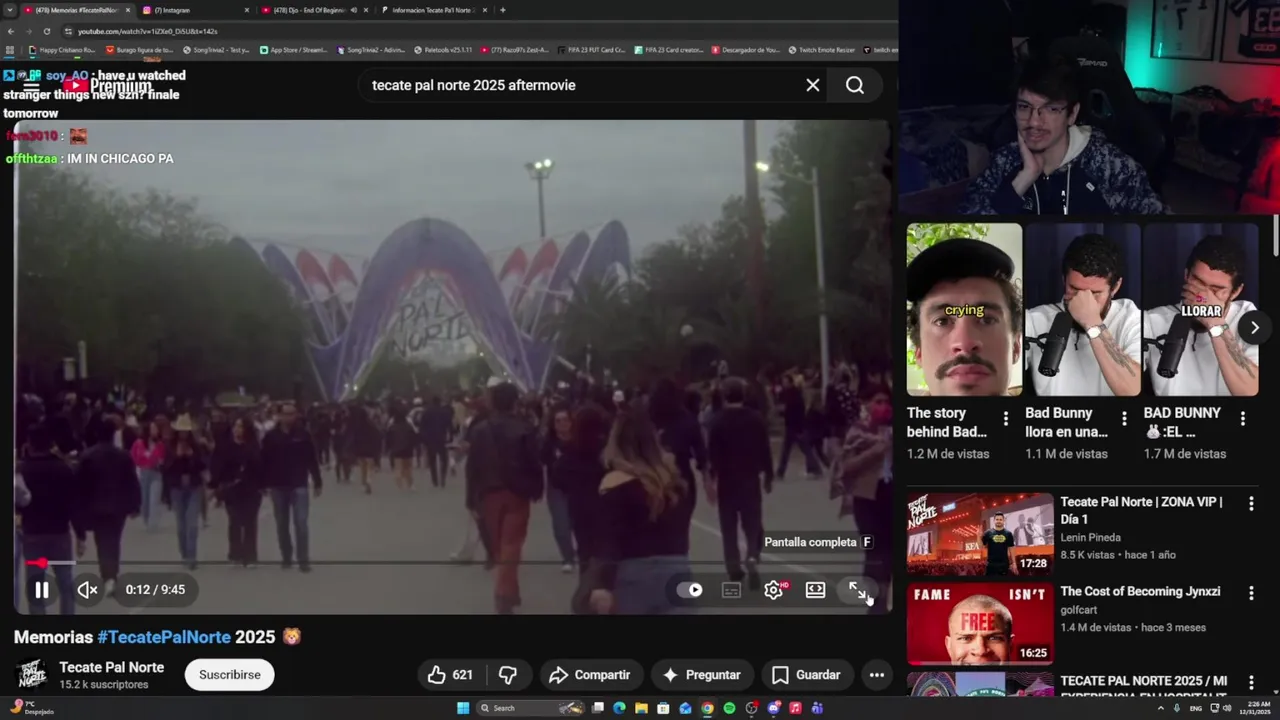Image resolution: width=1280 pixels, height=720 pixels.
Task: Open options for 'BAD BUNNY :EL...' short
Action: [x=1243, y=419]
